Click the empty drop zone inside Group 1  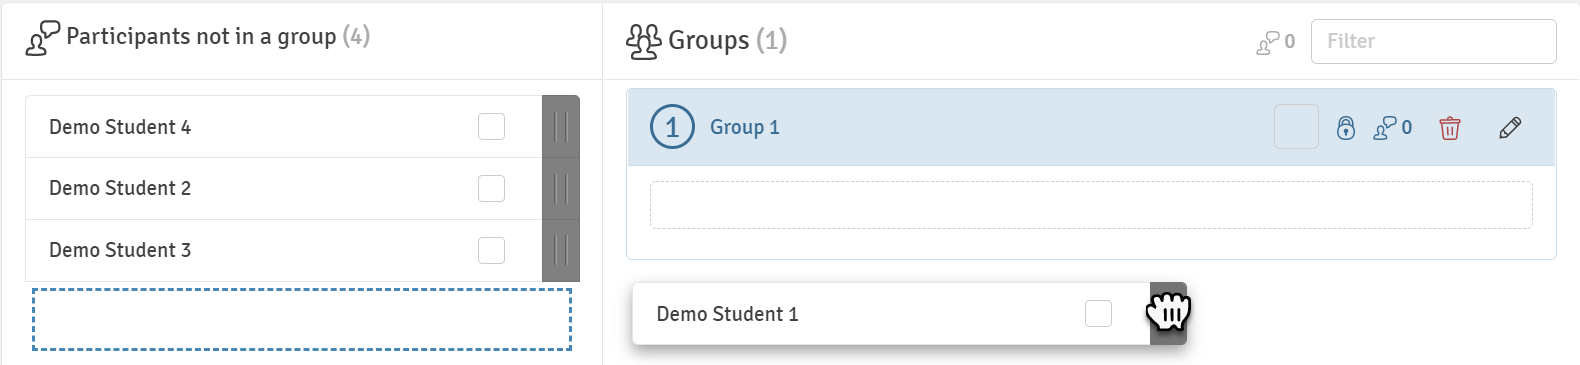1091,205
